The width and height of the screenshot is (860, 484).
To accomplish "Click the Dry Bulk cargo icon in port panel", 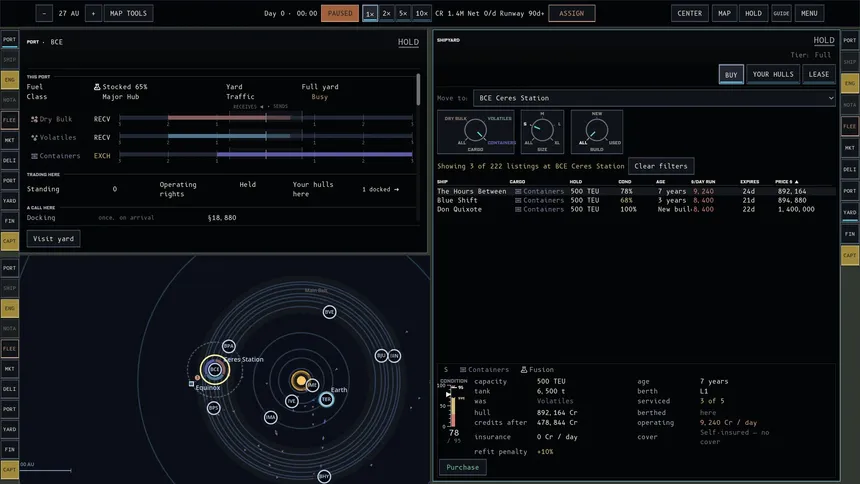I will (x=34, y=119).
